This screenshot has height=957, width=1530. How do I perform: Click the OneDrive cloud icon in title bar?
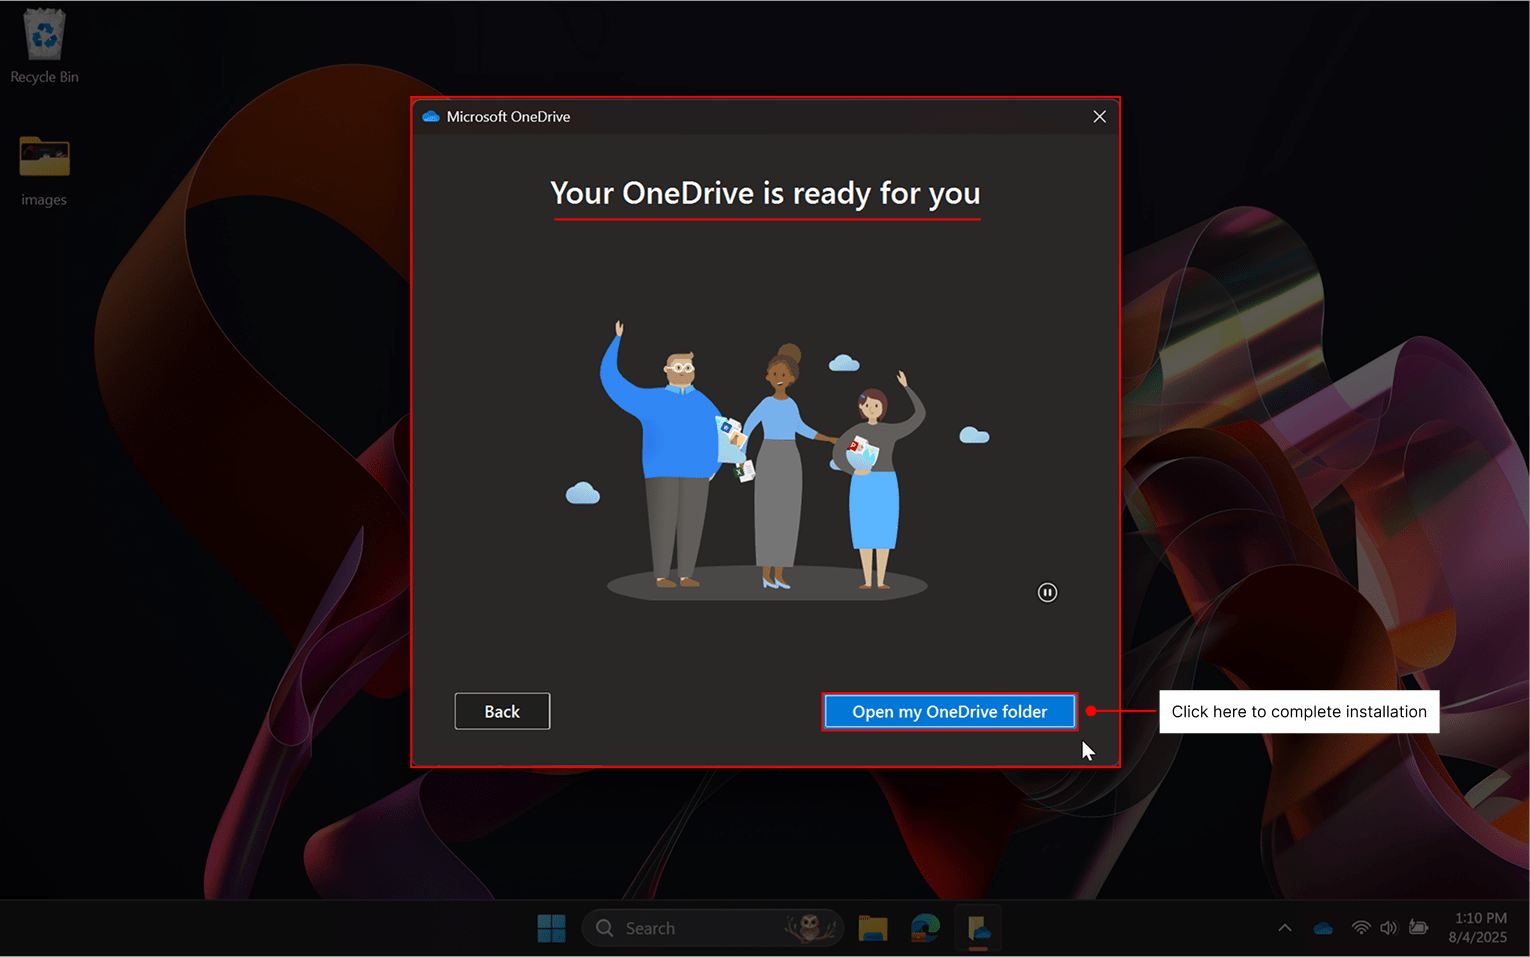tap(431, 117)
